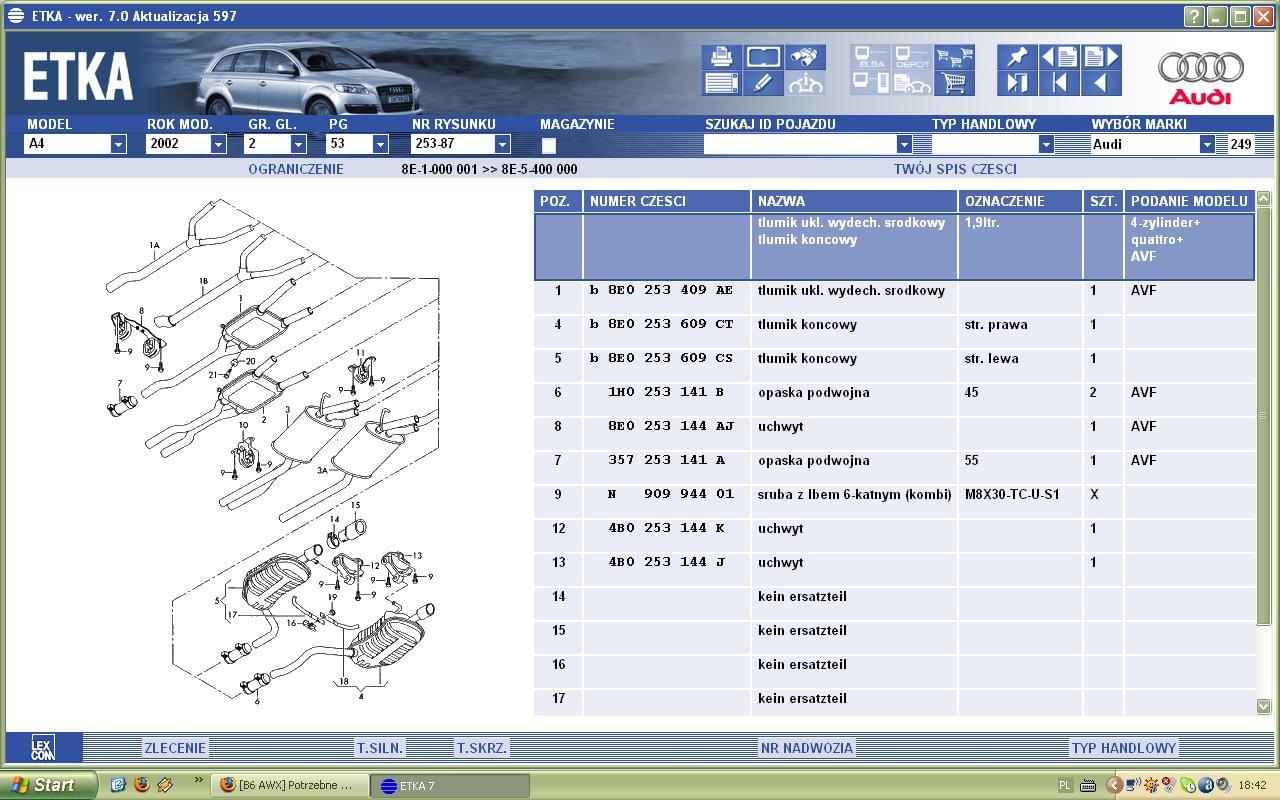Viewport: 1280px width, 800px height.
Task: Jump to first with the skip-back arrow icon
Action: click(1059, 83)
